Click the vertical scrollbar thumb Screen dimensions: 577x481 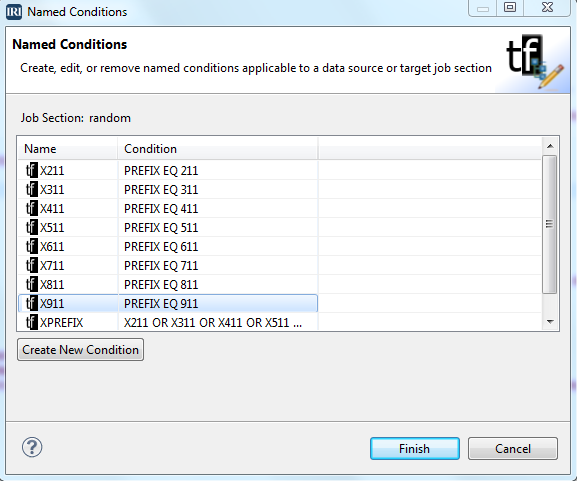pyautogui.click(x=550, y=224)
